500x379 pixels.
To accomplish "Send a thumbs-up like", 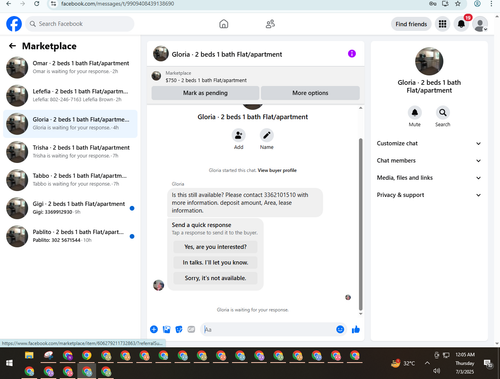I will click(x=356, y=329).
